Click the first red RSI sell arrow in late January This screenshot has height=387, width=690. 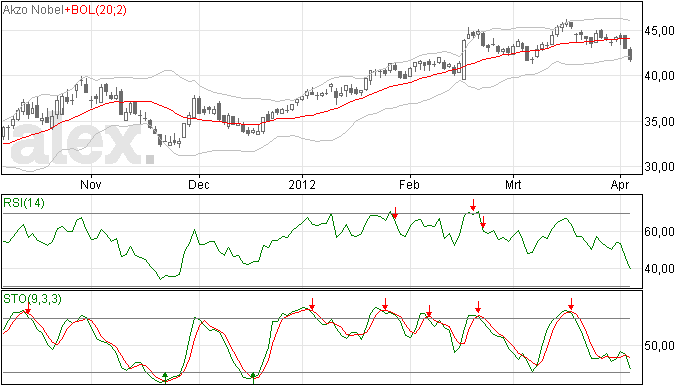(395, 213)
